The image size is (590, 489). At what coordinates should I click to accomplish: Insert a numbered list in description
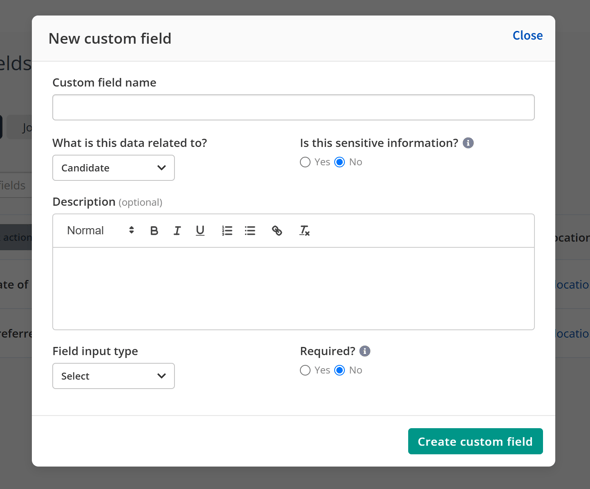coord(227,231)
